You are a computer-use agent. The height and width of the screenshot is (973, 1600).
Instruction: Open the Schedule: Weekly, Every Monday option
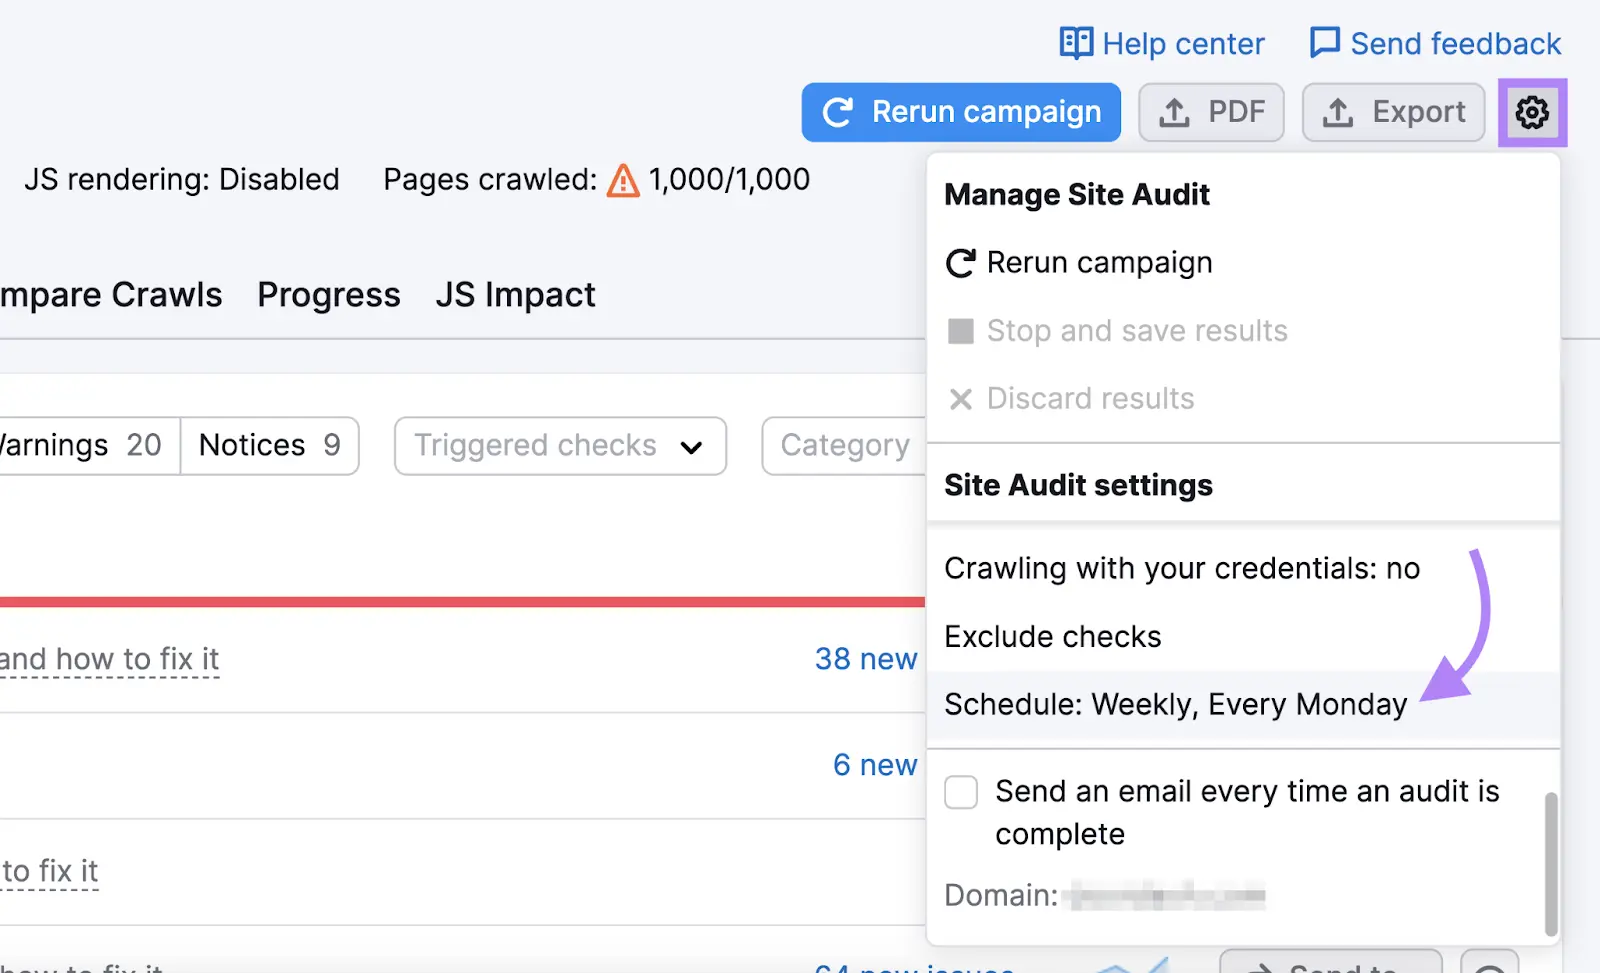click(x=1176, y=704)
